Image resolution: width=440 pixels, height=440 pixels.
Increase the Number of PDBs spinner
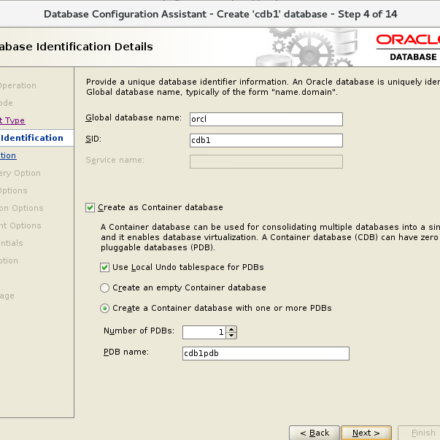pyautogui.click(x=231, y=329)
